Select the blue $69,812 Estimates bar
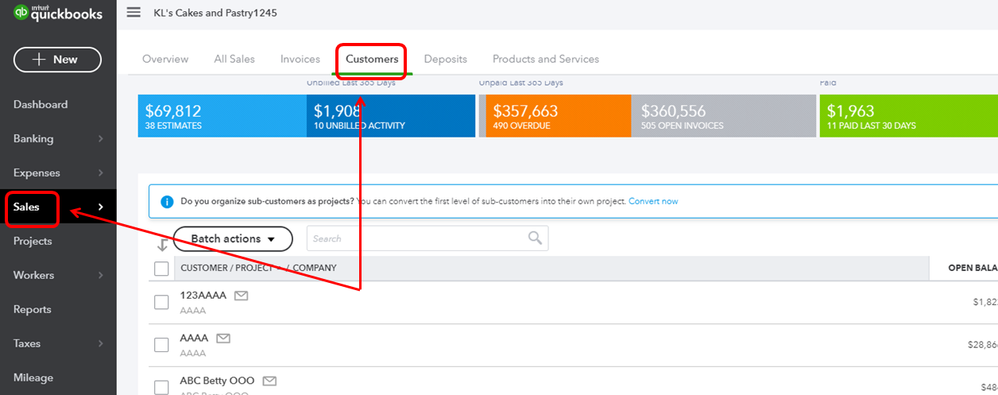 (222, 116)
